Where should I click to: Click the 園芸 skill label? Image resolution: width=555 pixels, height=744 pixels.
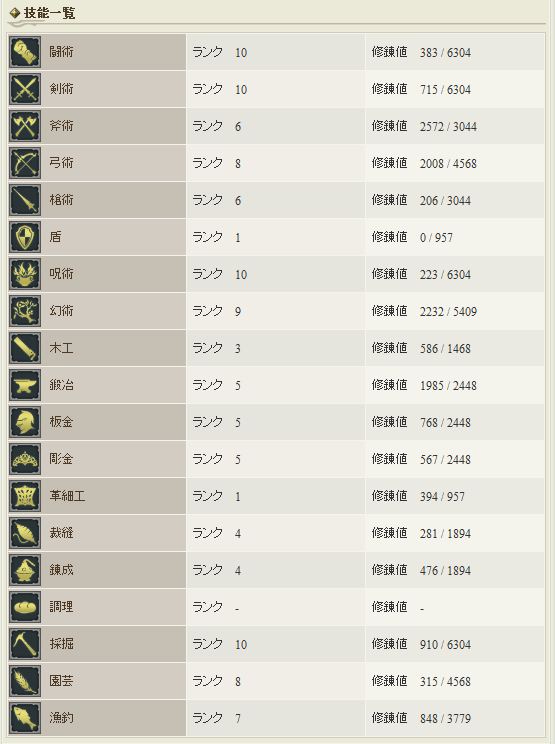point(61,681)
